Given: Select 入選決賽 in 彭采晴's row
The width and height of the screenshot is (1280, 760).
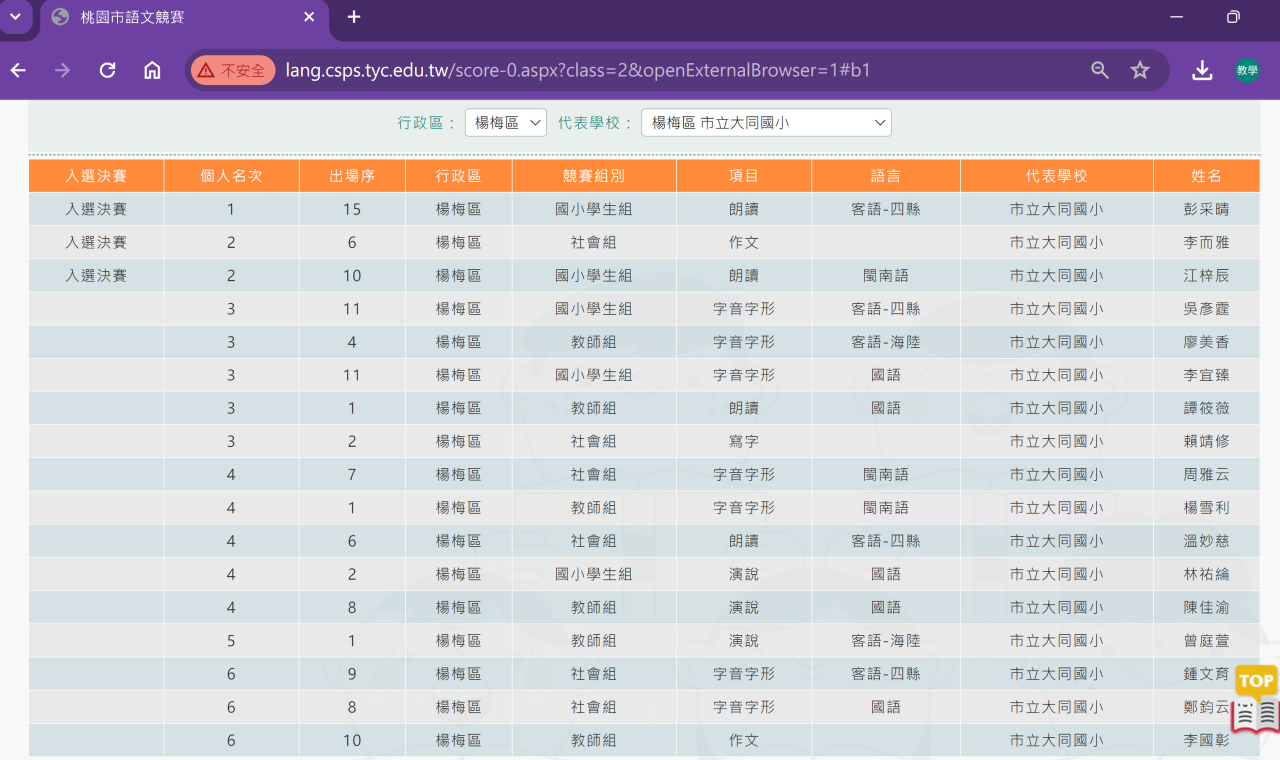Looking at the screenshot, I should [x=96, y=210].
